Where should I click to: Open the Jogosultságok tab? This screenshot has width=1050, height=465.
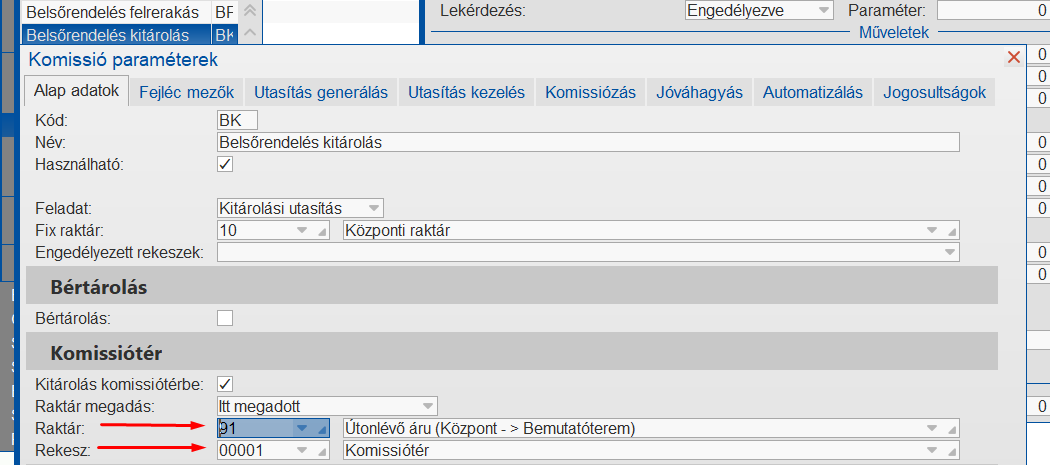pyautogui.click(x=934, y=92)
